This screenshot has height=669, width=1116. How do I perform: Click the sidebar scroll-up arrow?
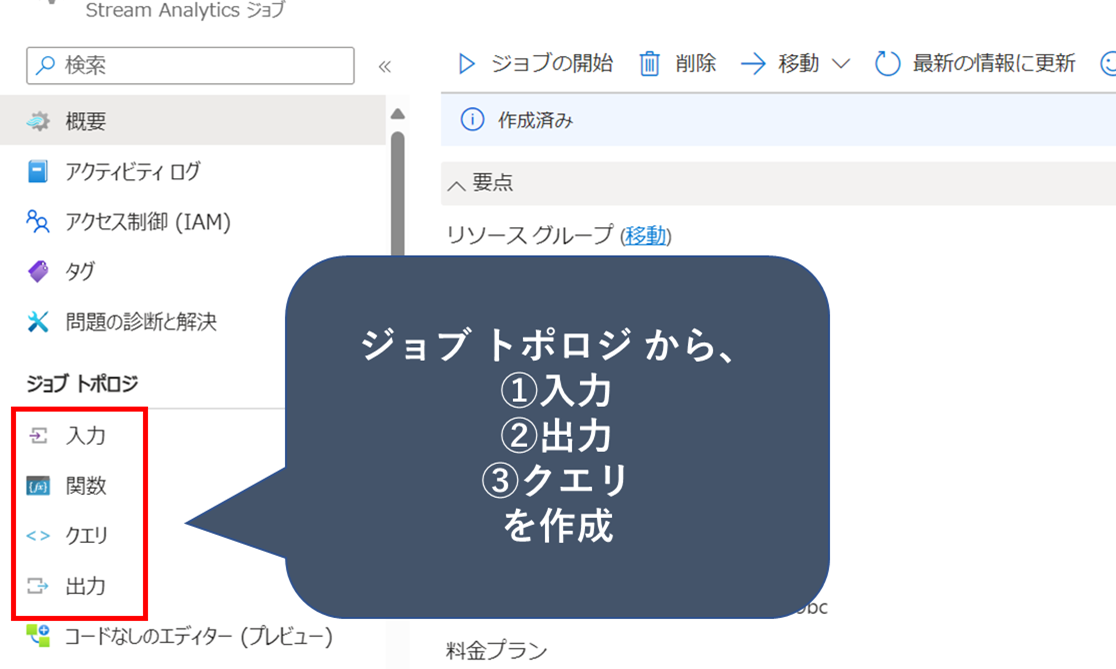tap(398, 114)
